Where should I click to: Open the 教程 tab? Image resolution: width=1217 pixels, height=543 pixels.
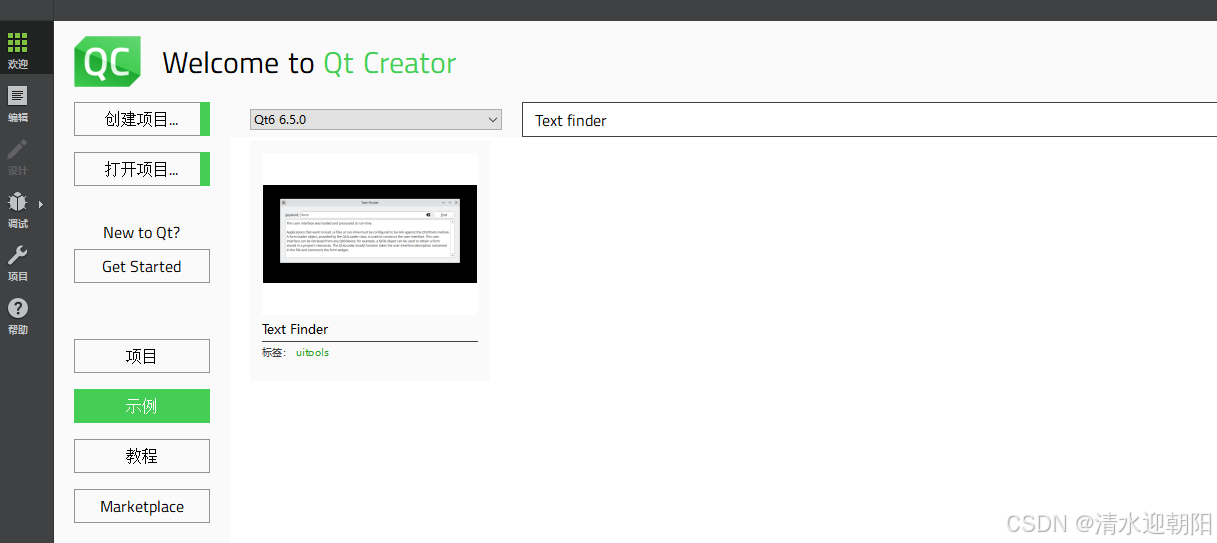tap(142, 456)
